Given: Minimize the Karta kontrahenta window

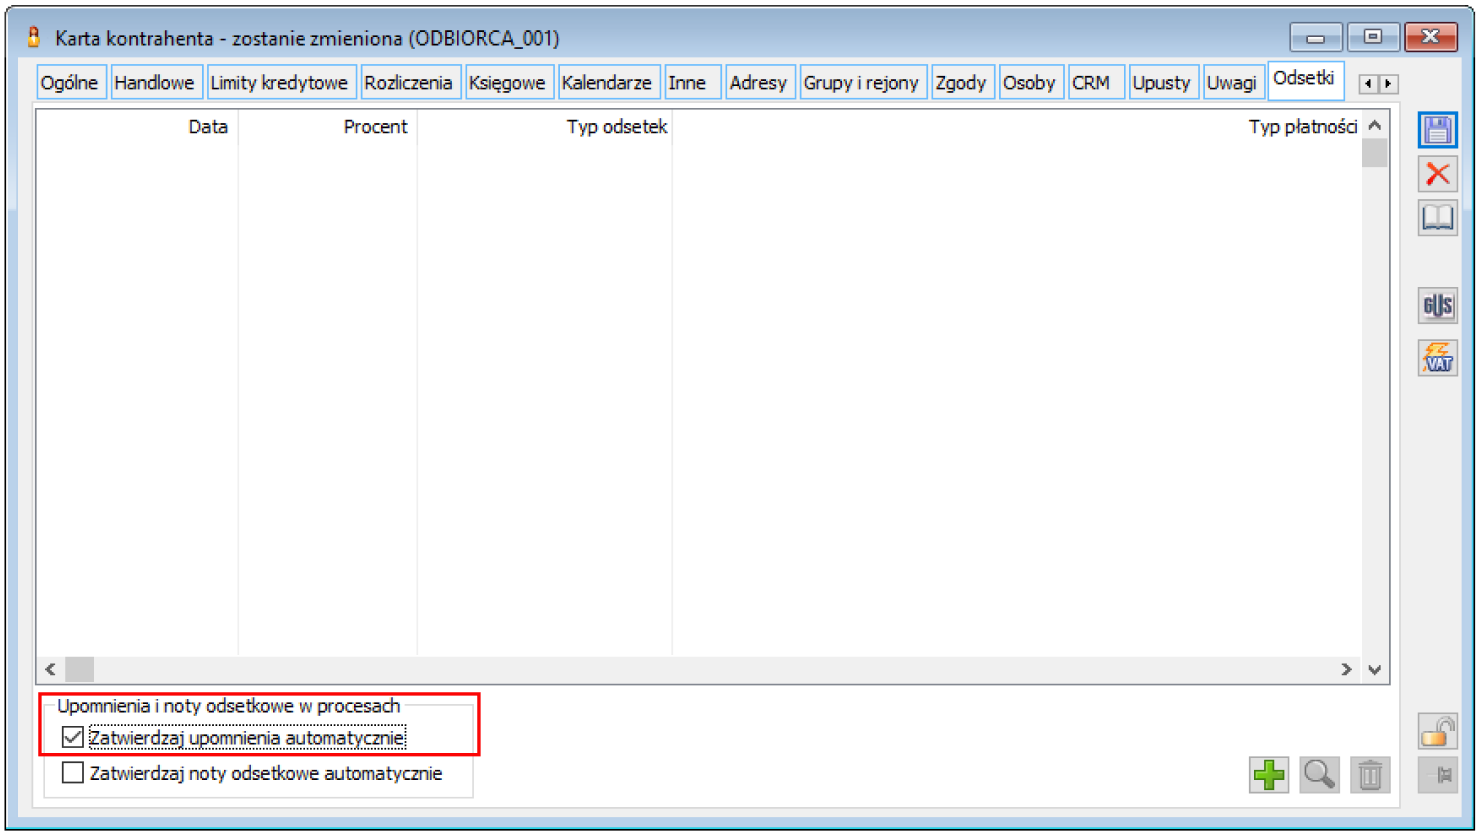Looking at the screenshot, I should point(1316,37).
